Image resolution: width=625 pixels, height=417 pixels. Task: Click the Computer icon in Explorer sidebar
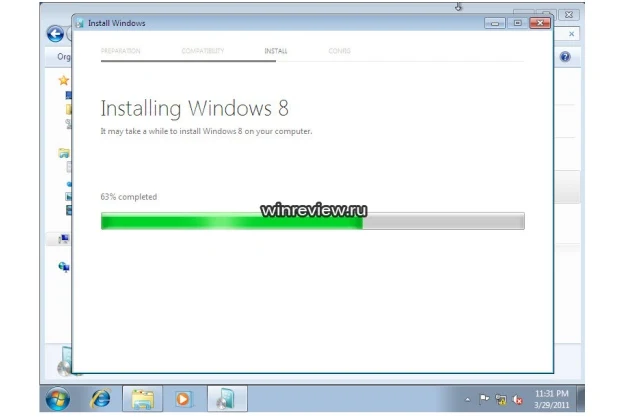pyautogui.click(x=64, y=240)
